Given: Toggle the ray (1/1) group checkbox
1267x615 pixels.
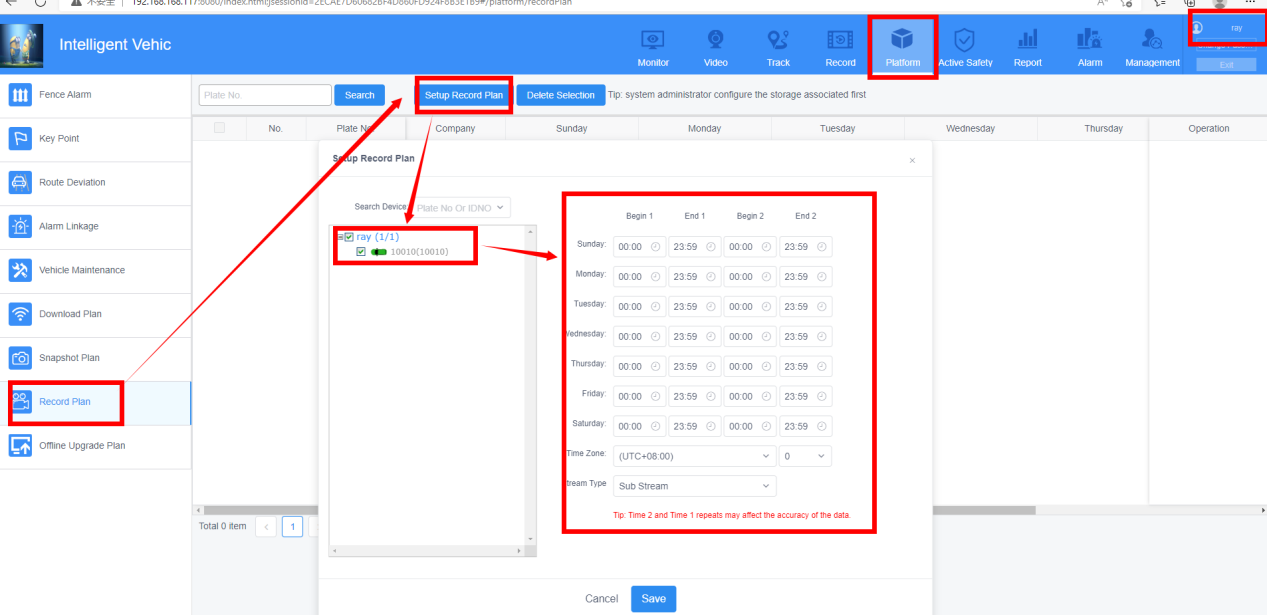Looking at the screenshot, I should coord(349,237).
